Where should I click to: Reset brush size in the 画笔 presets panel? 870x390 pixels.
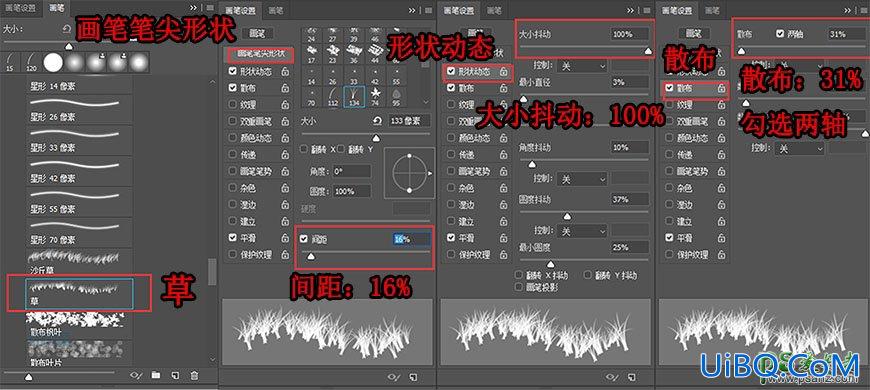click(x=67, y=29)
